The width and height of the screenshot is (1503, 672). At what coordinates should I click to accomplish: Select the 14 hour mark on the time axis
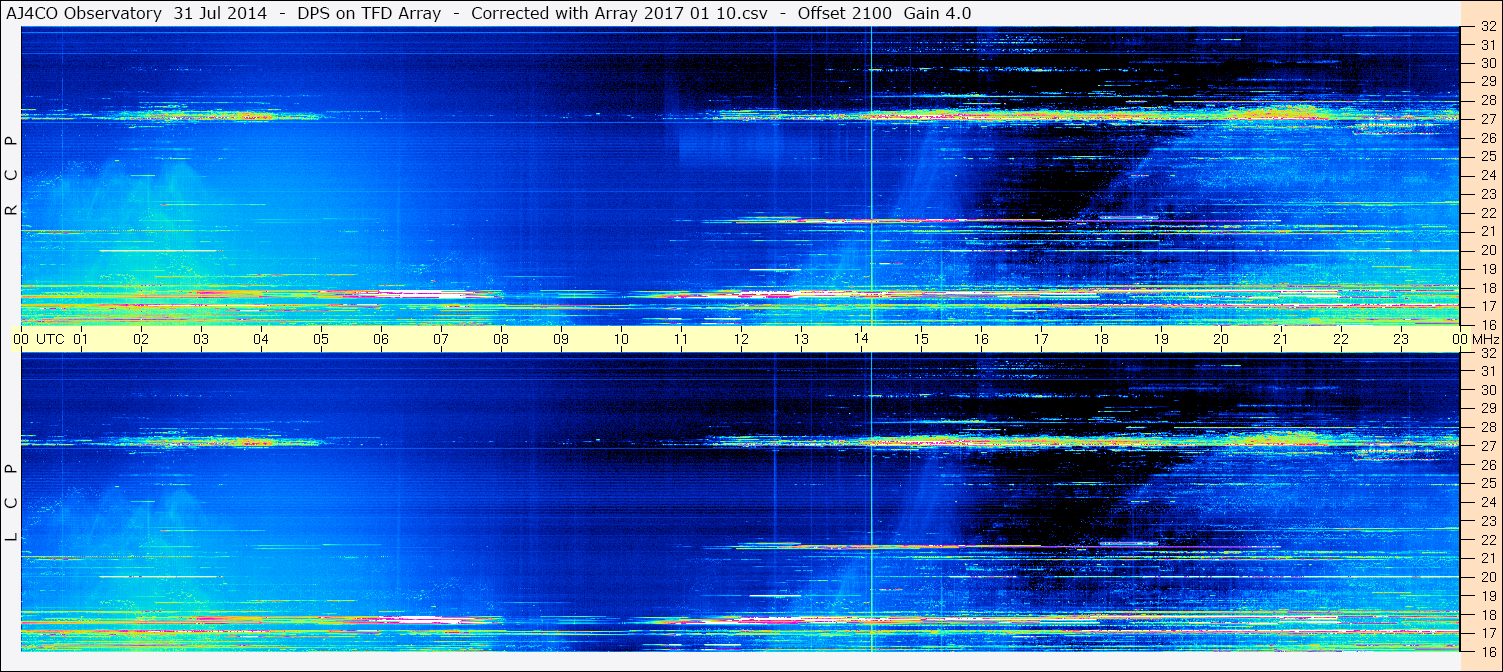(x=861, y=338)
